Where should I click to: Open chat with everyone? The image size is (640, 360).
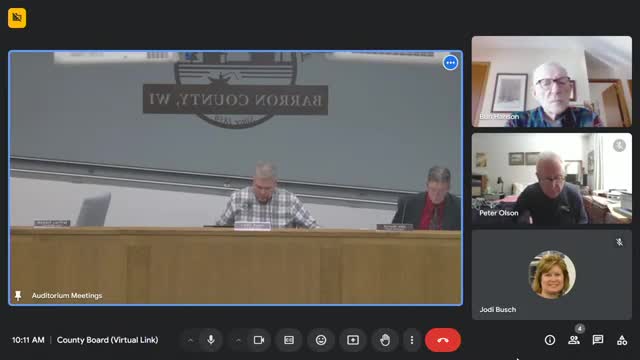pos(598,340)
